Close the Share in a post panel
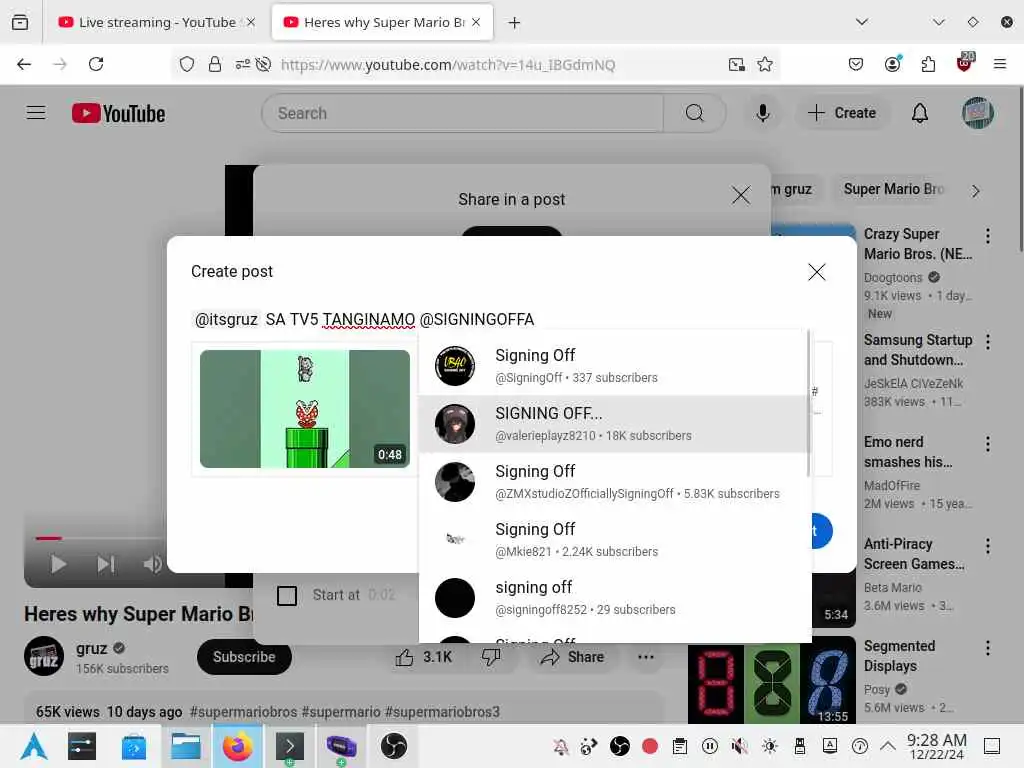Image resolution: width=1024 pixels, height=768 pixels. [741, 195]
